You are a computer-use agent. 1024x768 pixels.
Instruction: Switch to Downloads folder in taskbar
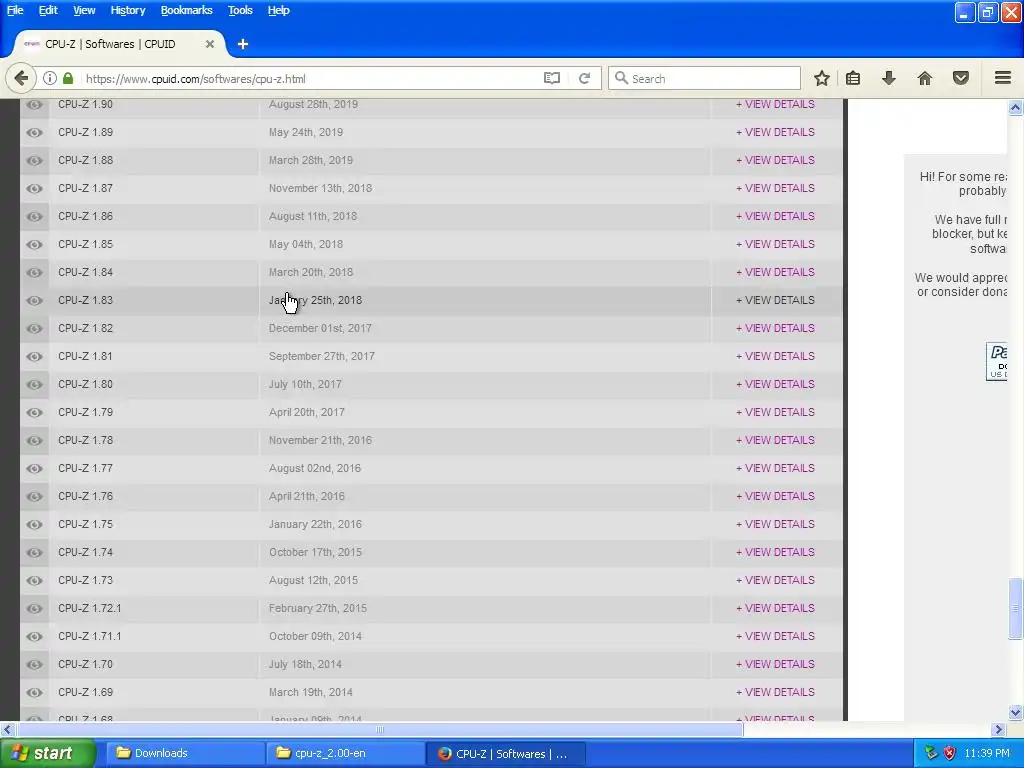(185, 754)
